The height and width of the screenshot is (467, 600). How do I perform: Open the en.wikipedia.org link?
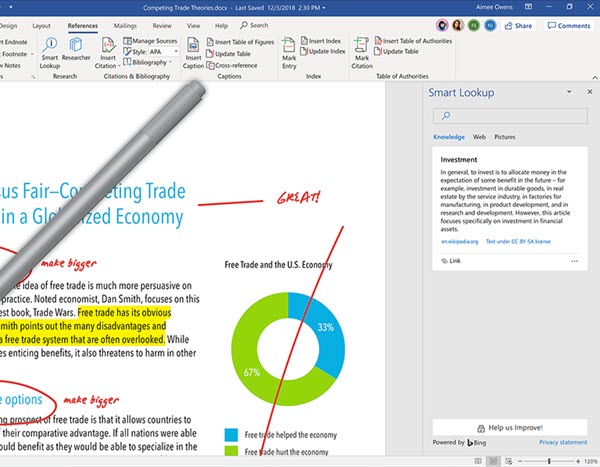[x=460, y=242]
